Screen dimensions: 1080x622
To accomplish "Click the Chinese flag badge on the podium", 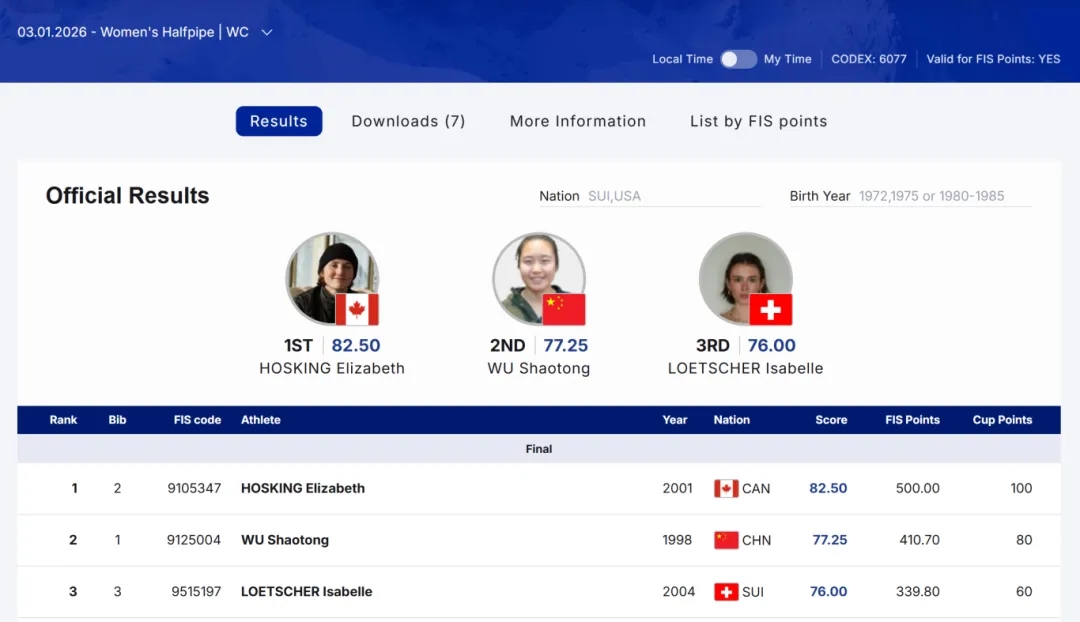I will click(x=564, y=309).
